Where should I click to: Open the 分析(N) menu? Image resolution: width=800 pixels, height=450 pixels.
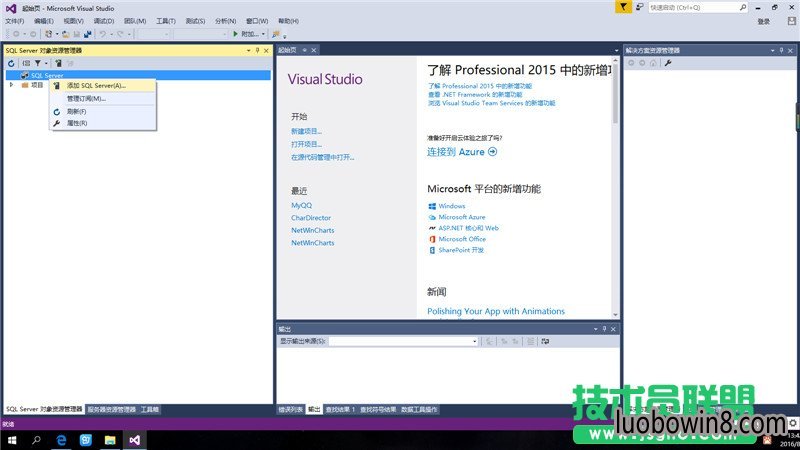click(225, 21)
